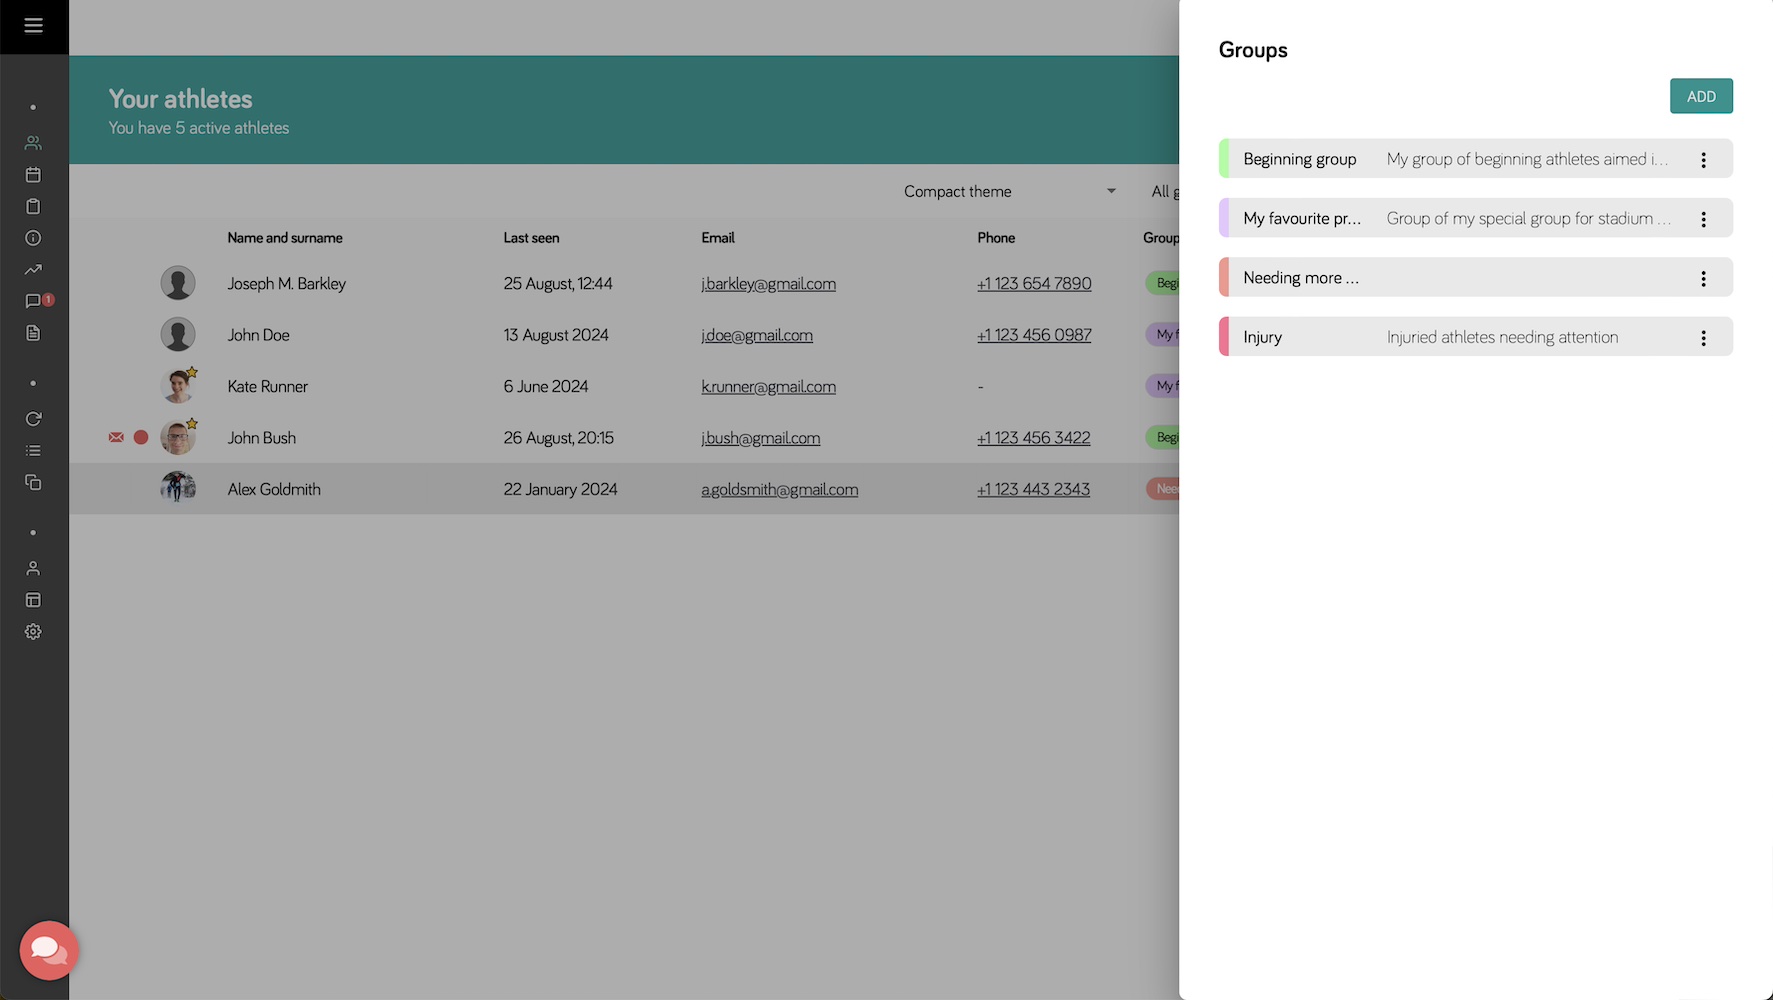Screen dimensions: 1773x1000
Task: Open the red live chat support bubble
Action: [48, 950]
